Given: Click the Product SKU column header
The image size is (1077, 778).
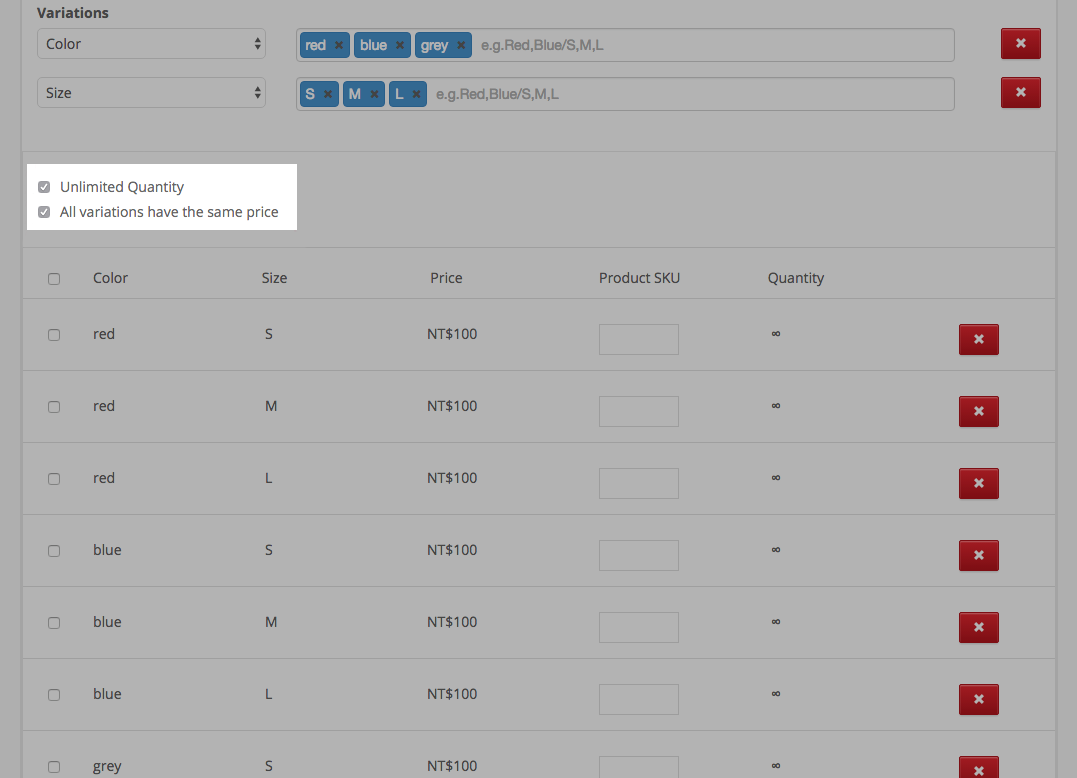Looking at the screenshot, I should [639, 278].
